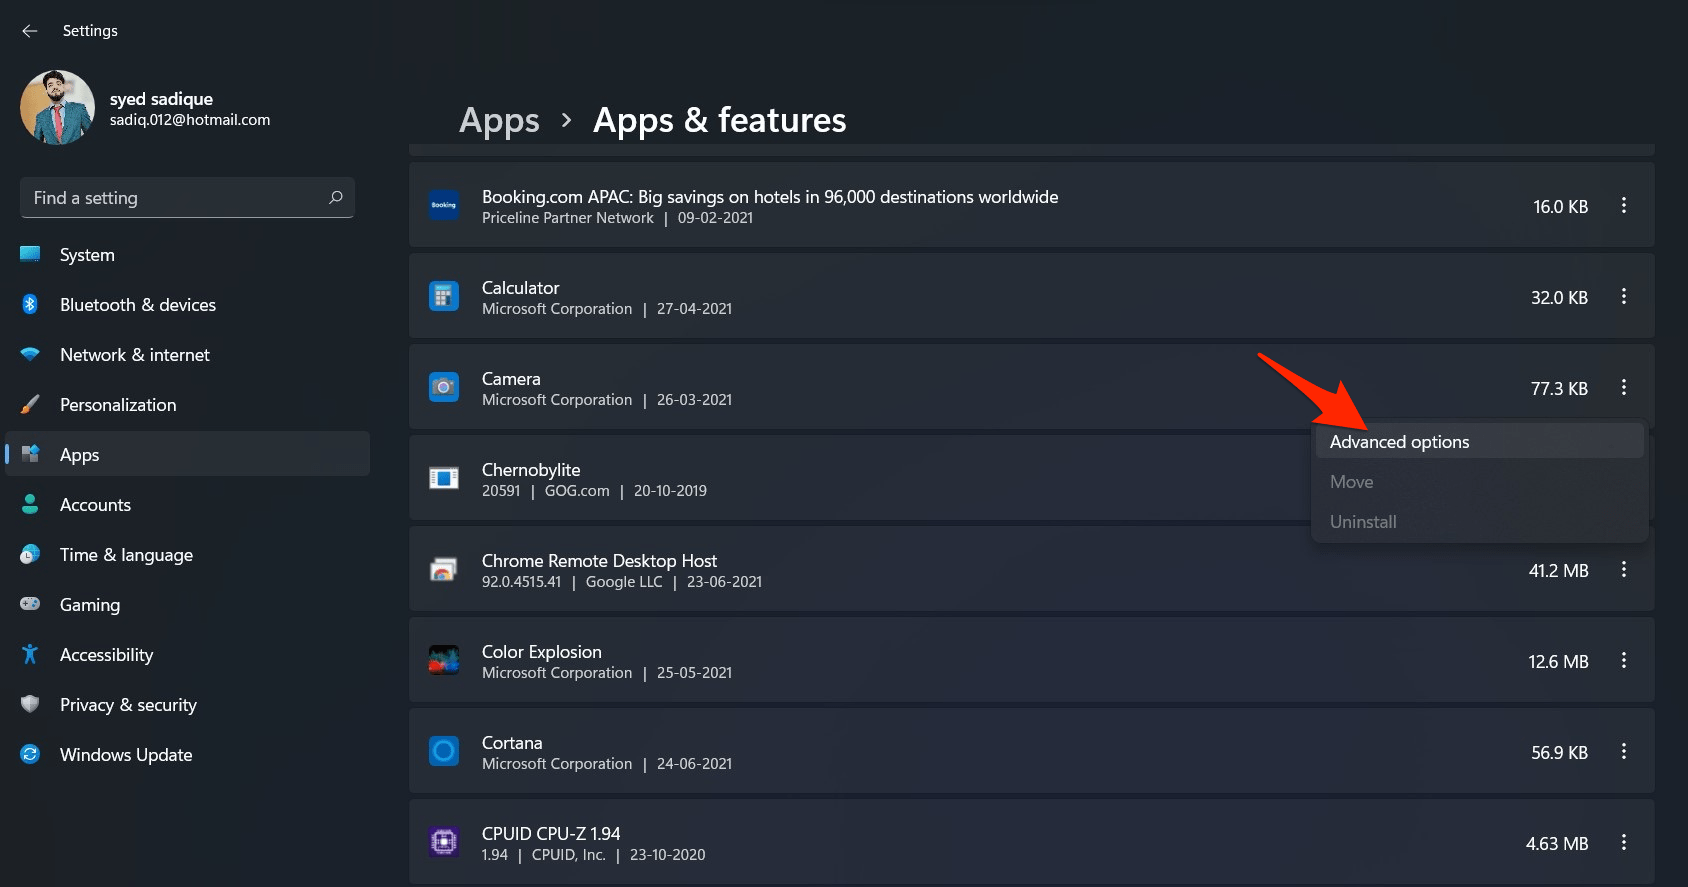Open System settings
Image resolution: width=1688 pixels, height=887 pixels.
pyautogui.click(x=187, y=255)
